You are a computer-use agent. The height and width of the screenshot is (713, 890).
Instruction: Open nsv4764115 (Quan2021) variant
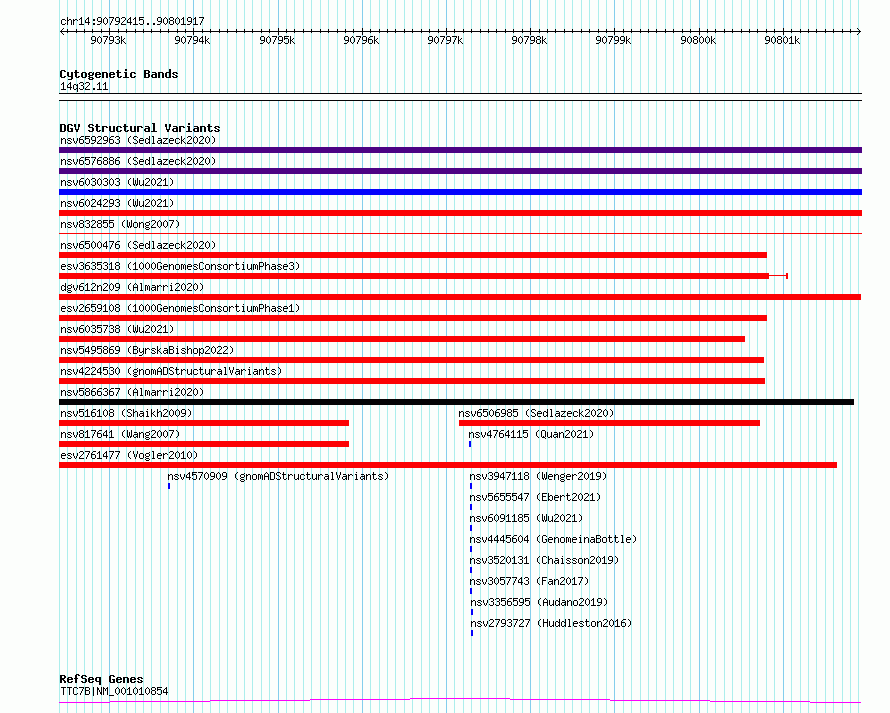coord(531,434)
